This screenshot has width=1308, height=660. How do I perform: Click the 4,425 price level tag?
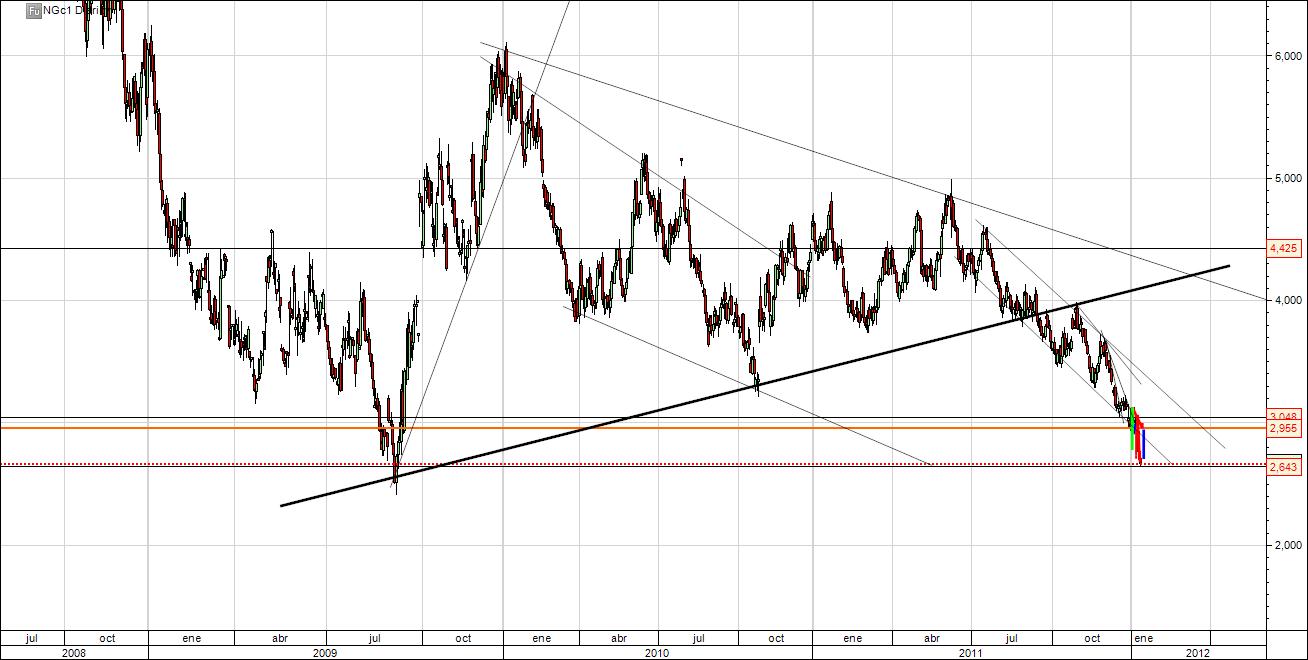tap(1282, 248)
